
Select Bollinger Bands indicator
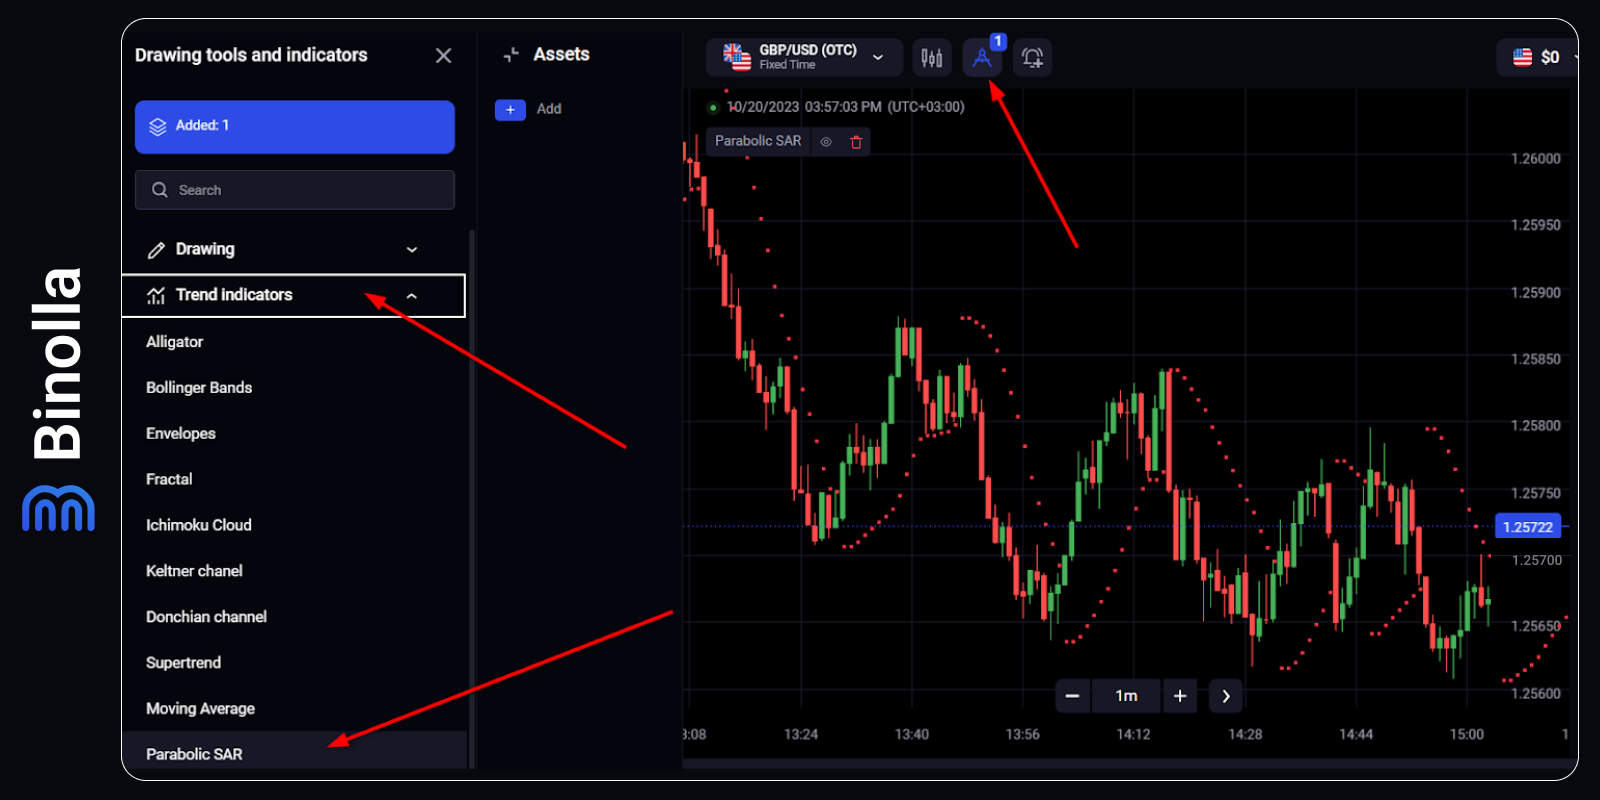(x=199, y=388)
